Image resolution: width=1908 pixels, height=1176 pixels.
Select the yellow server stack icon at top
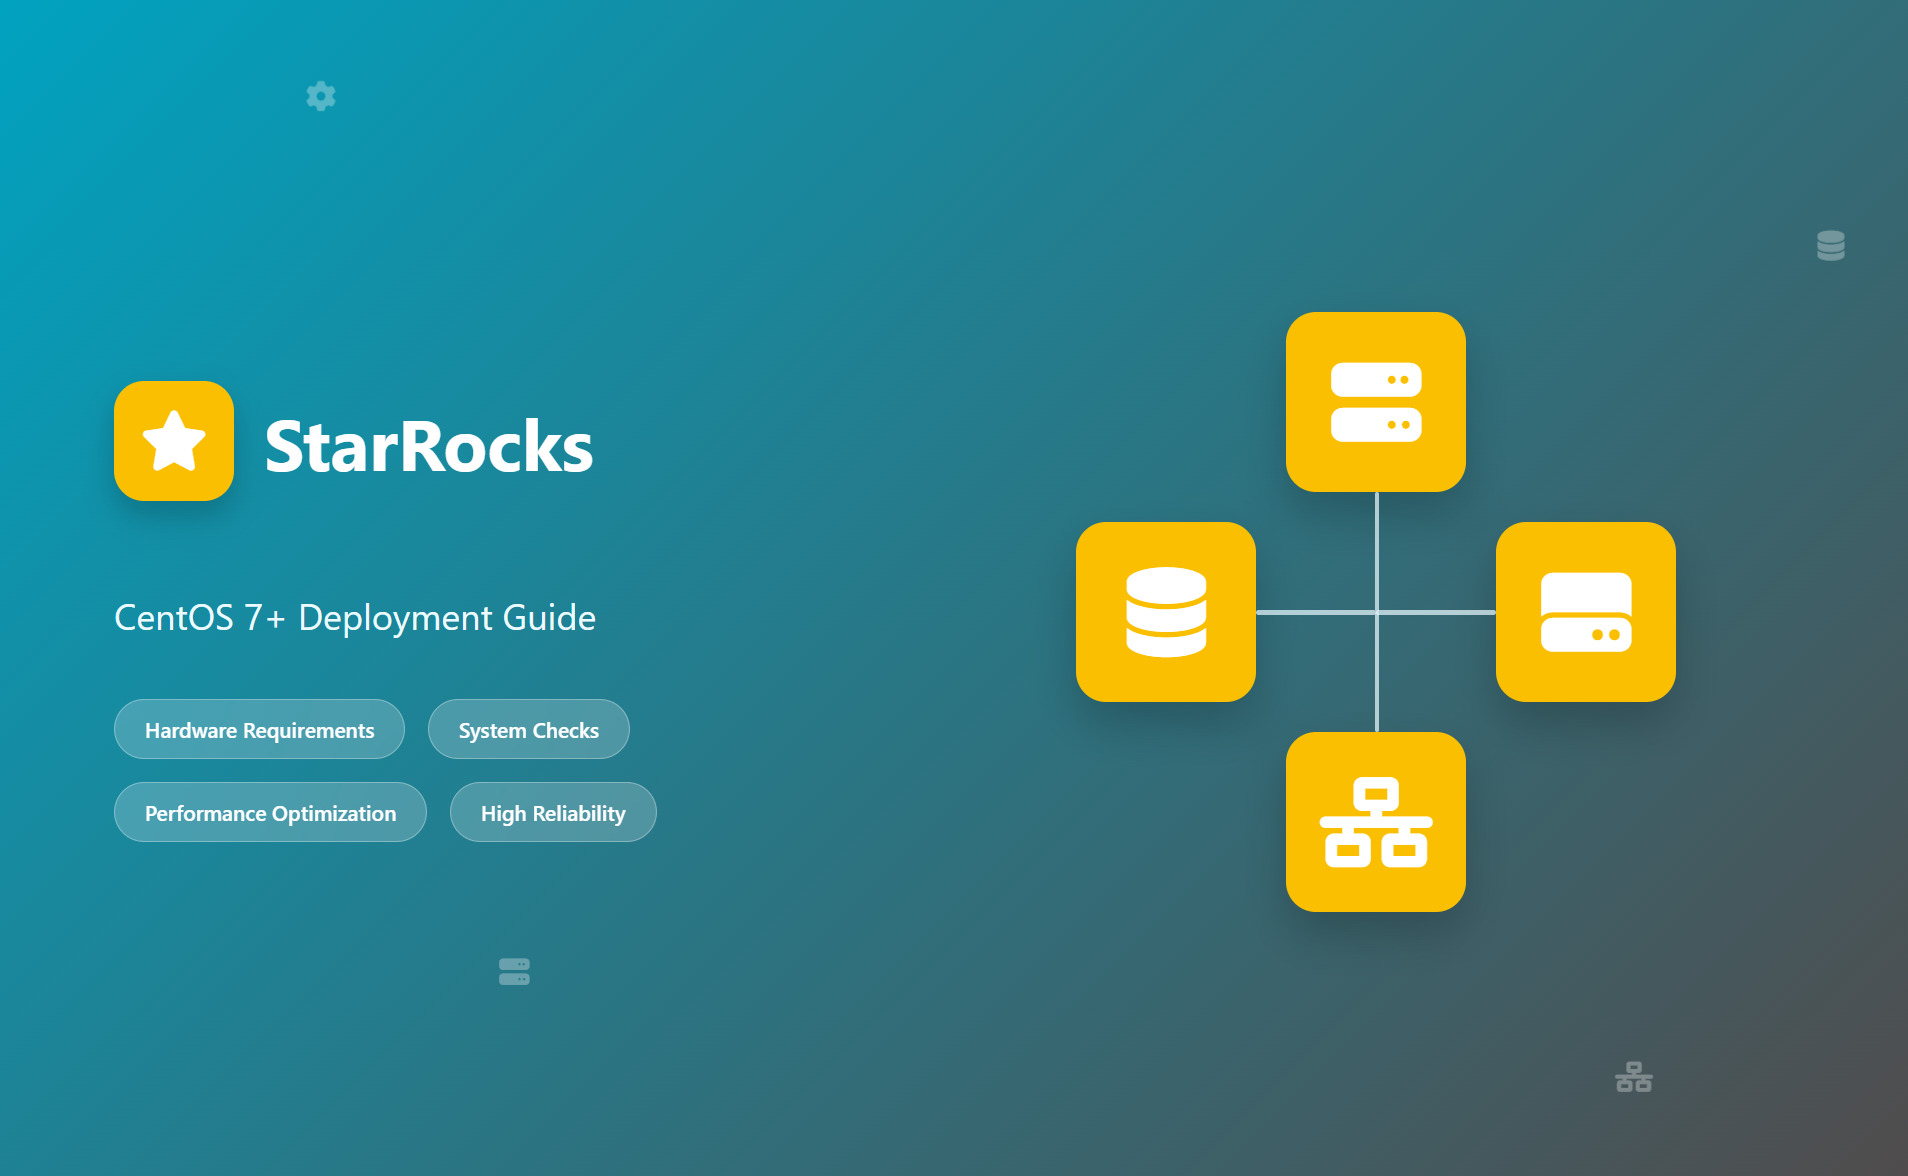(x=1375, y=400)
